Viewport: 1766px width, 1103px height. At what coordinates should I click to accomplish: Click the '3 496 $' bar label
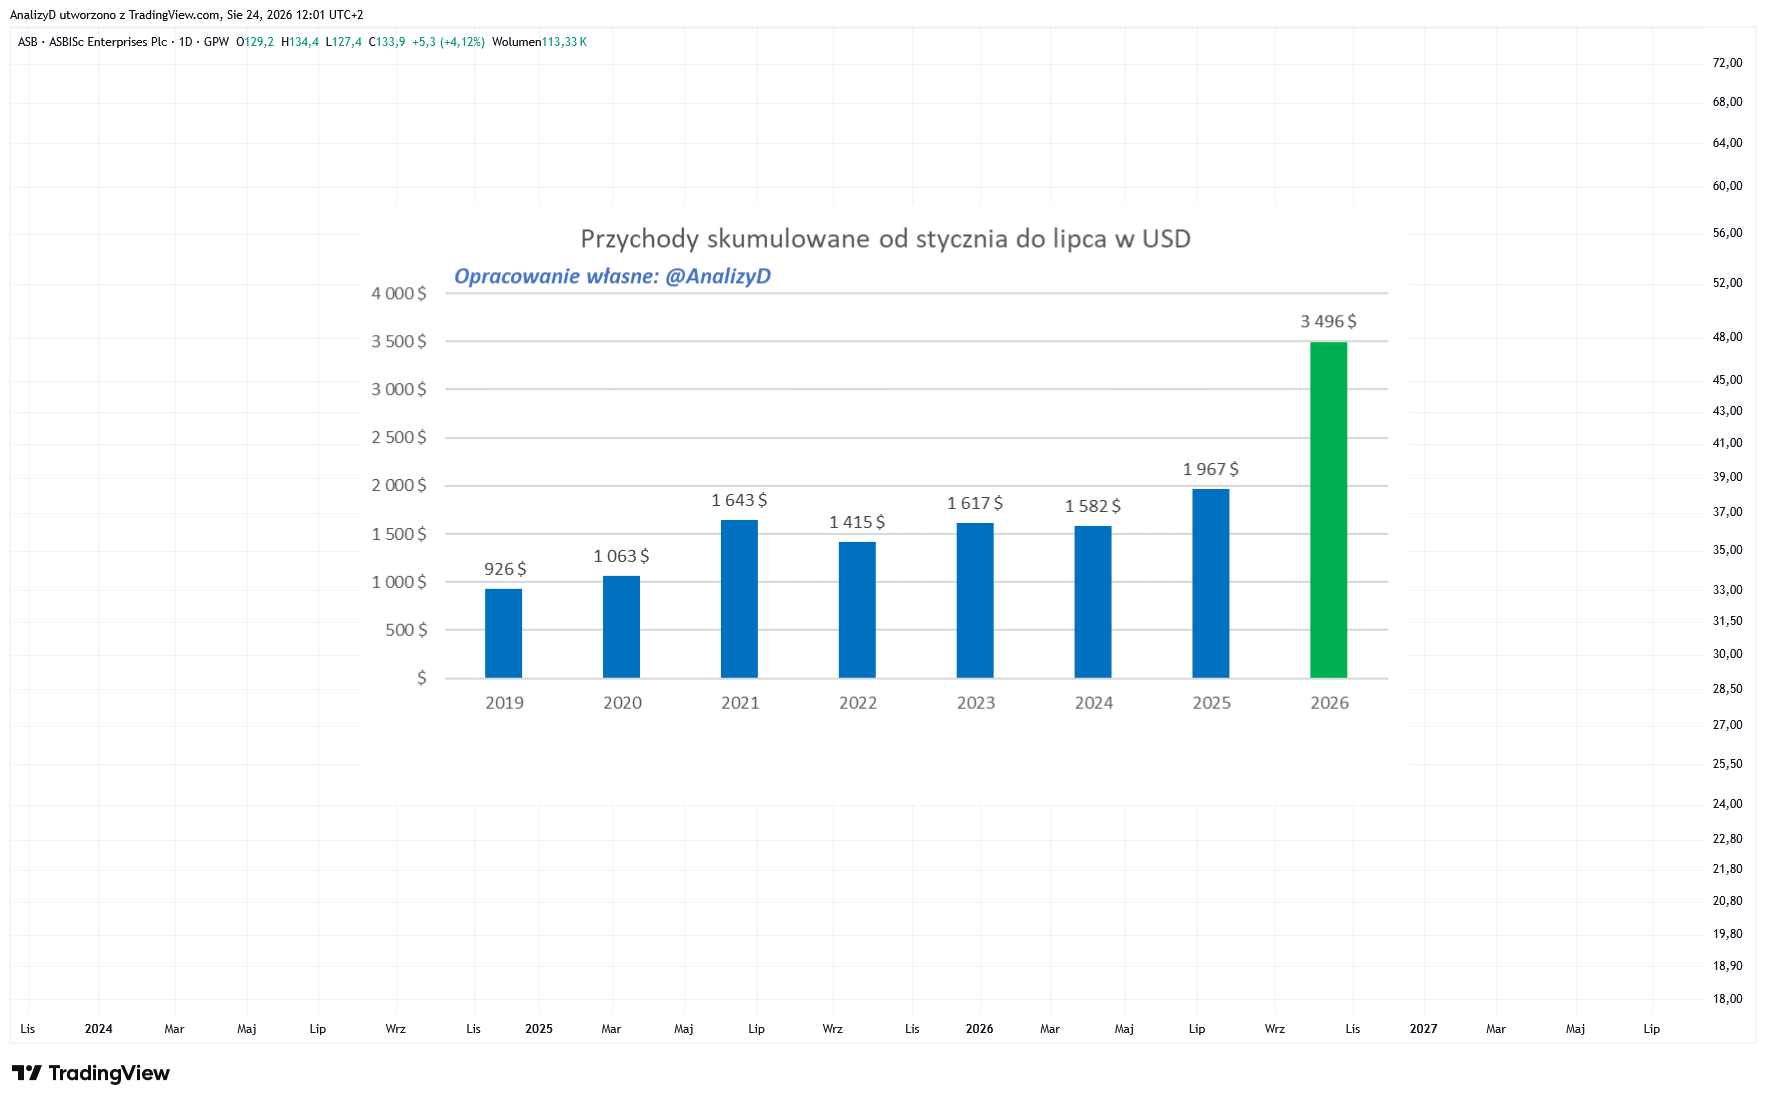(1328, 321)
